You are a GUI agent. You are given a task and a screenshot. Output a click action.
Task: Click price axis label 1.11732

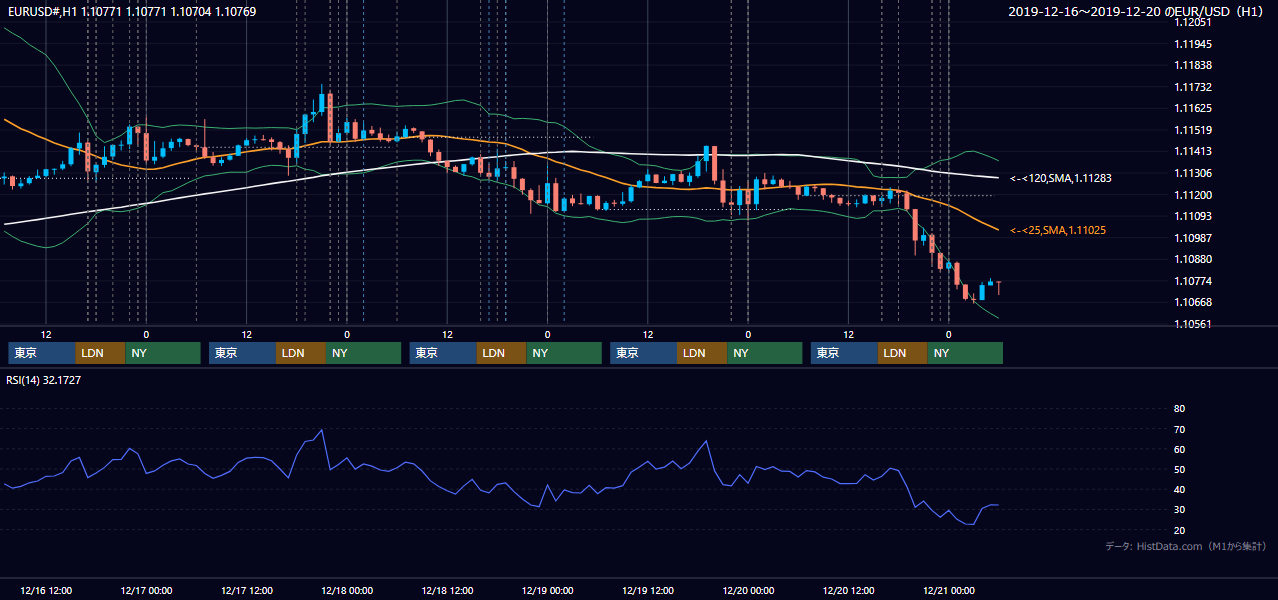[1193, 87]
